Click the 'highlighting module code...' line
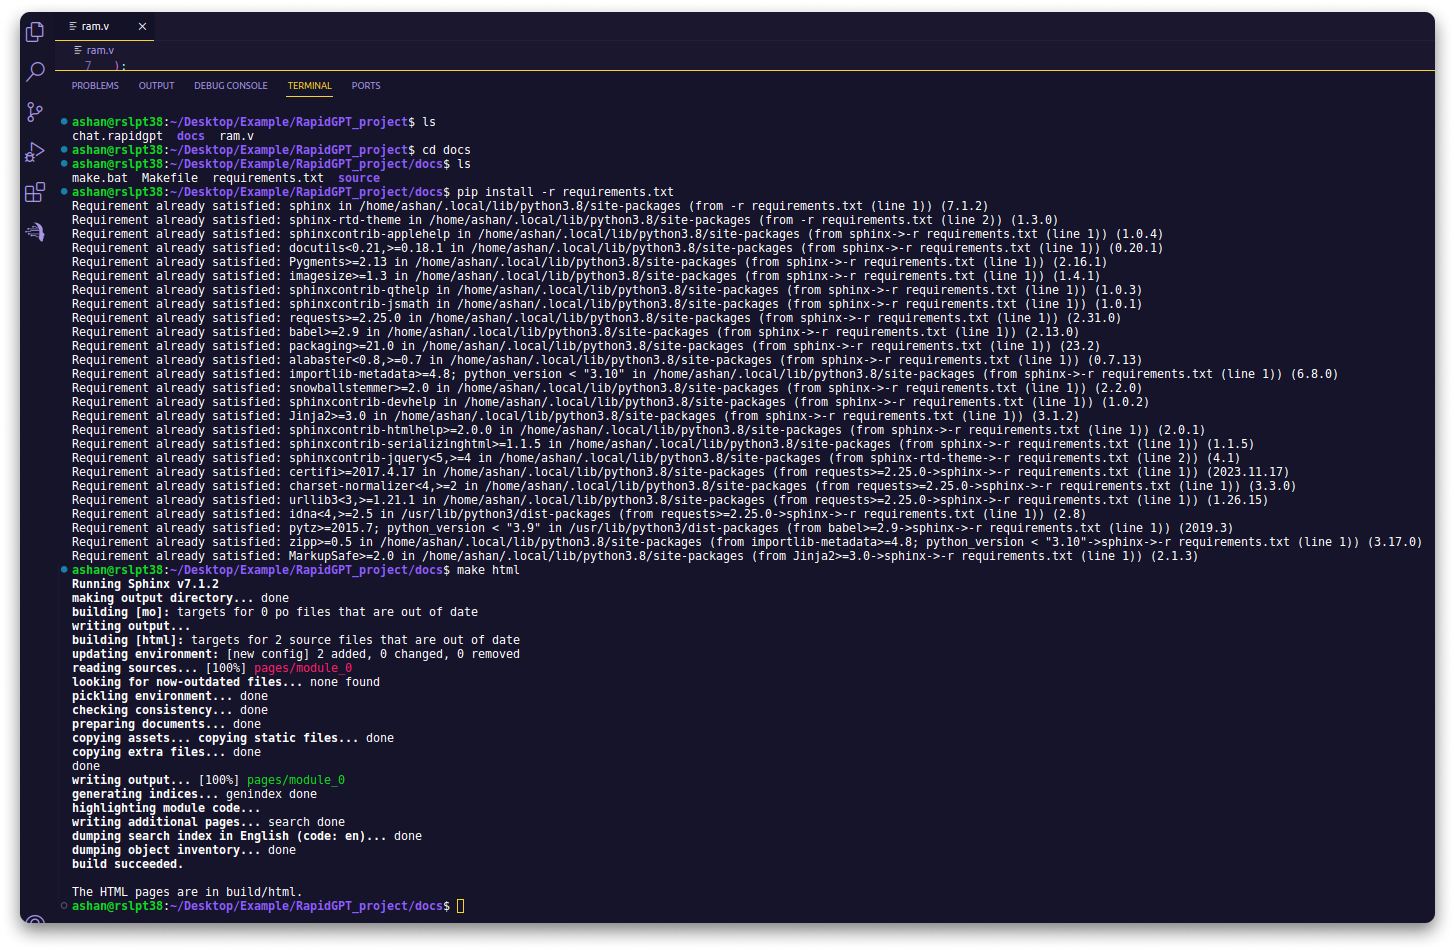This screenshot has width=1455, height=951. (166, 808)
